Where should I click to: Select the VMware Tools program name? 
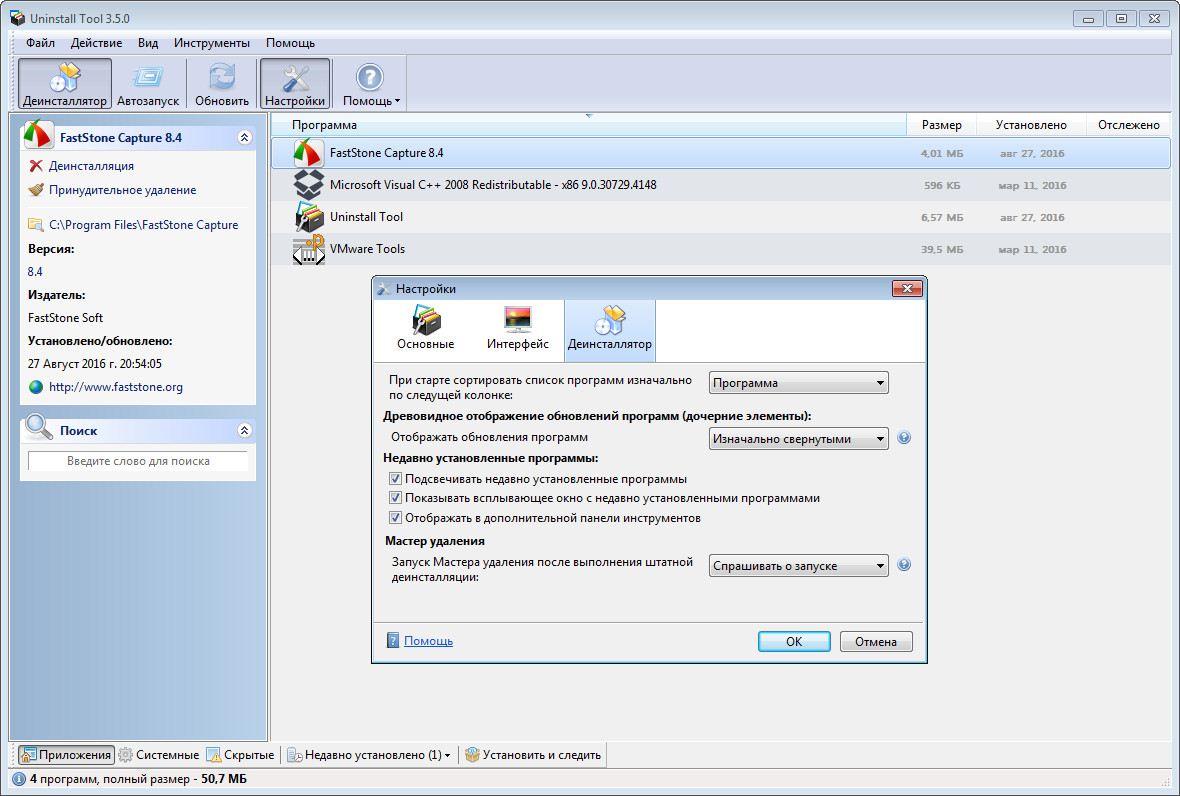click(x=367, y=249)
